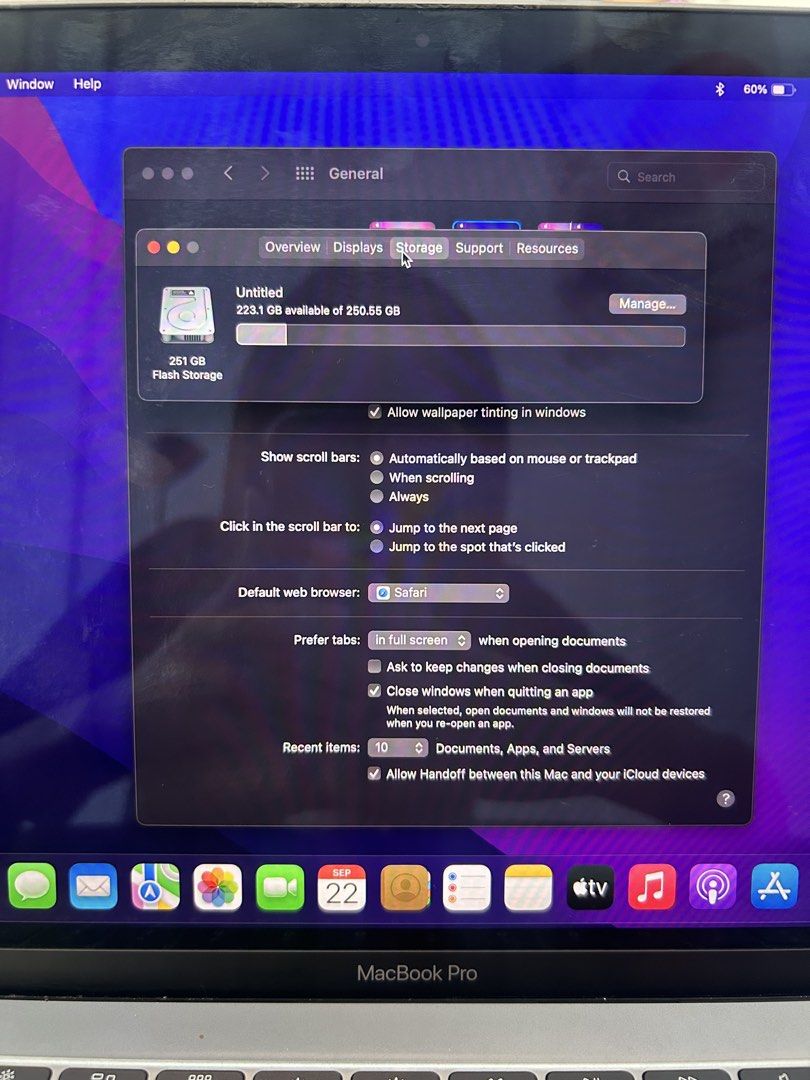Go forward in System Preferences

point(264,173)
